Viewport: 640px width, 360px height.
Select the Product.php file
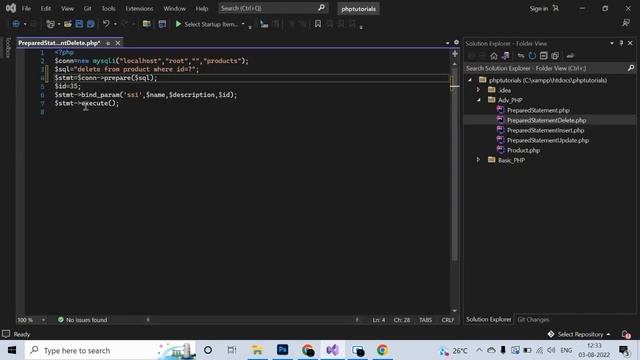(523, 150)
